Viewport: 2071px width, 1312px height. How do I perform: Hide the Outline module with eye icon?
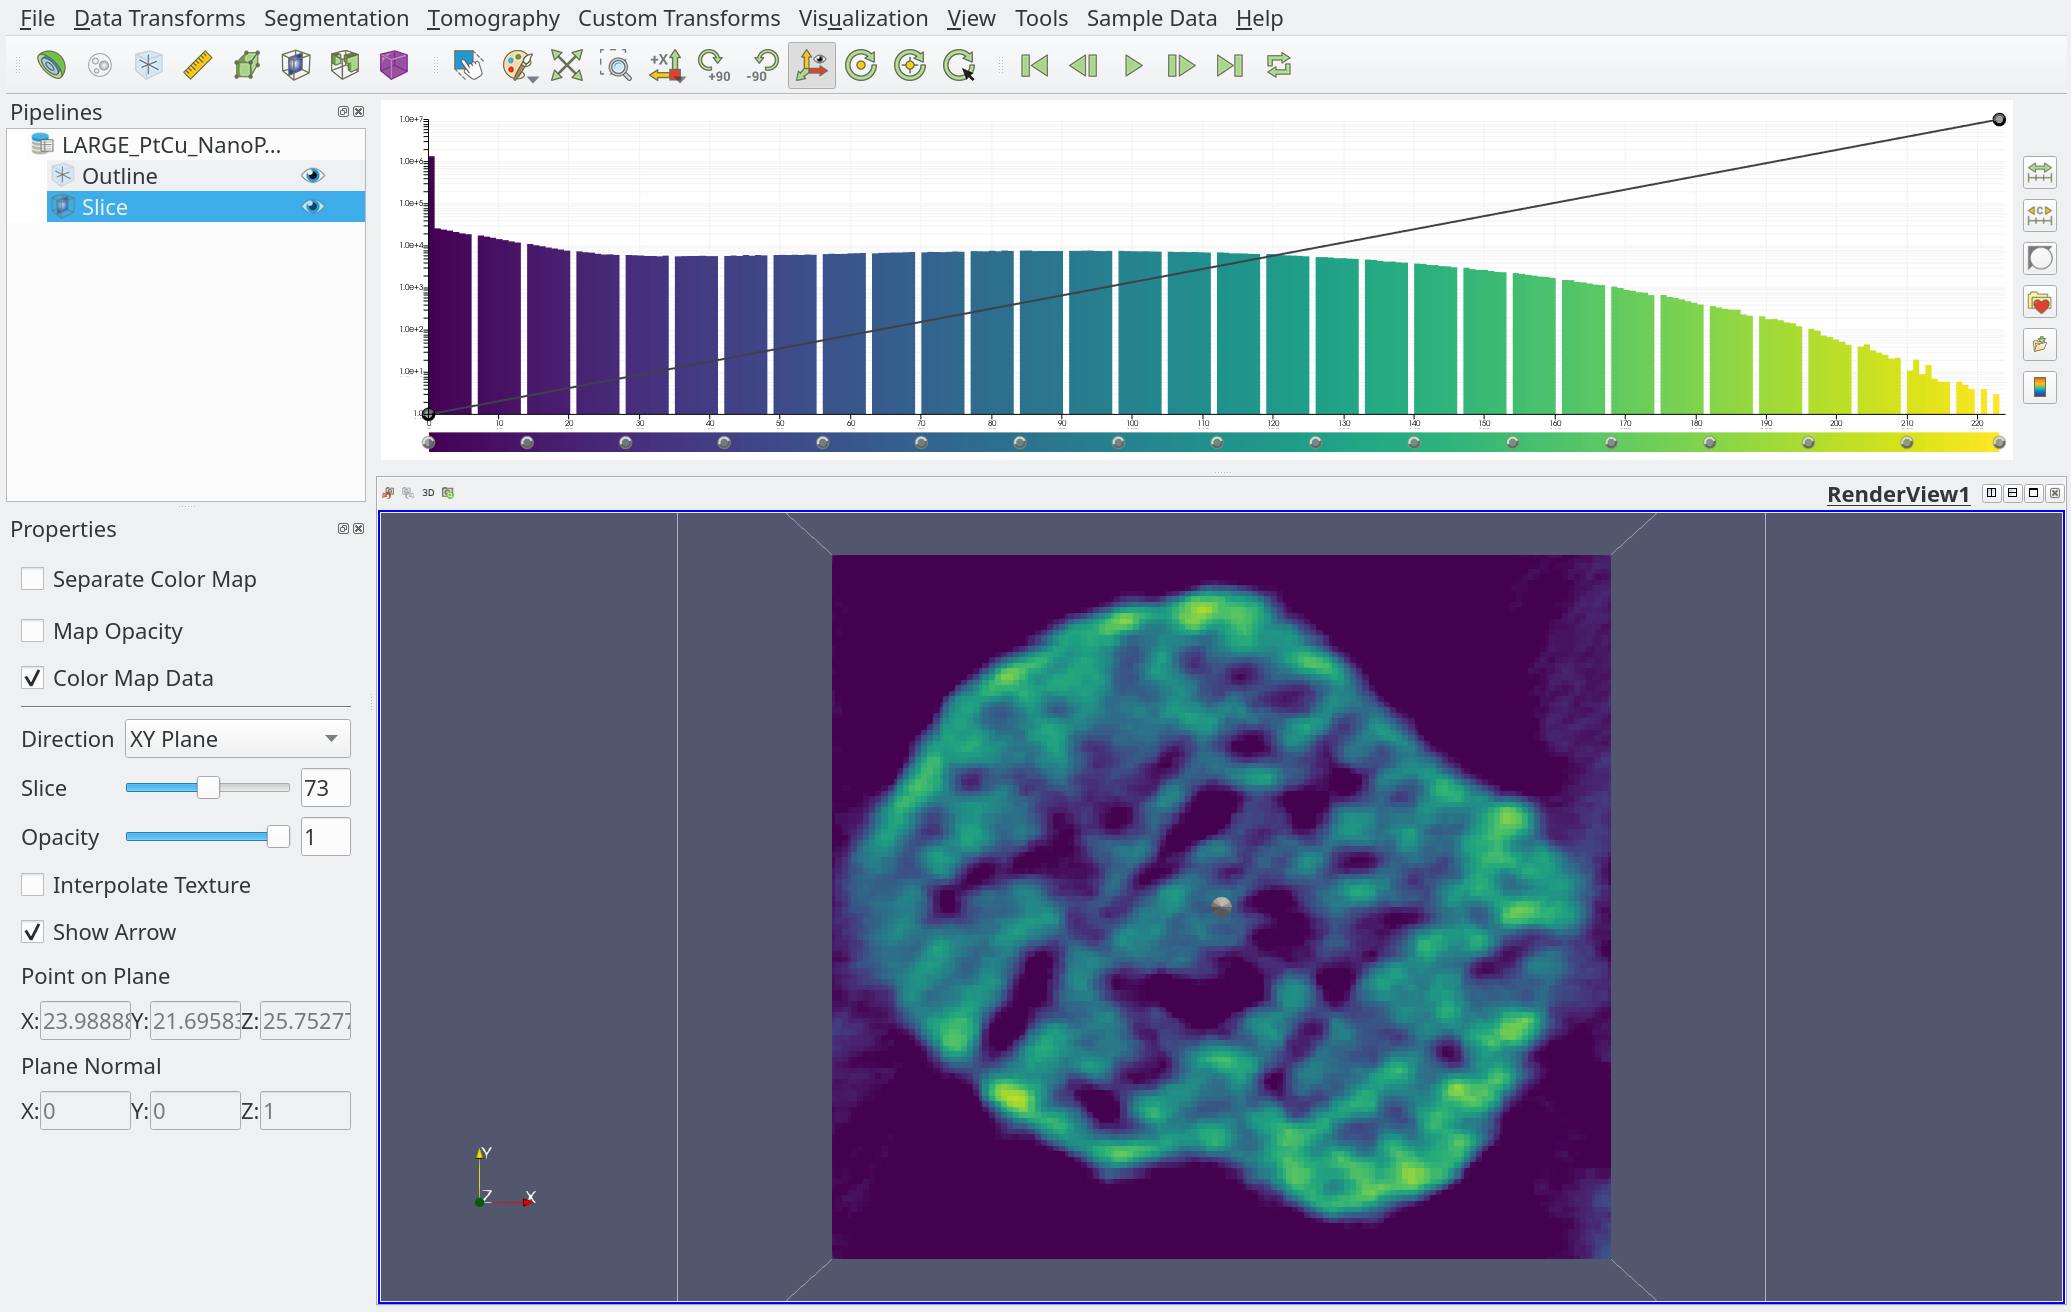[x=313, y=176]
